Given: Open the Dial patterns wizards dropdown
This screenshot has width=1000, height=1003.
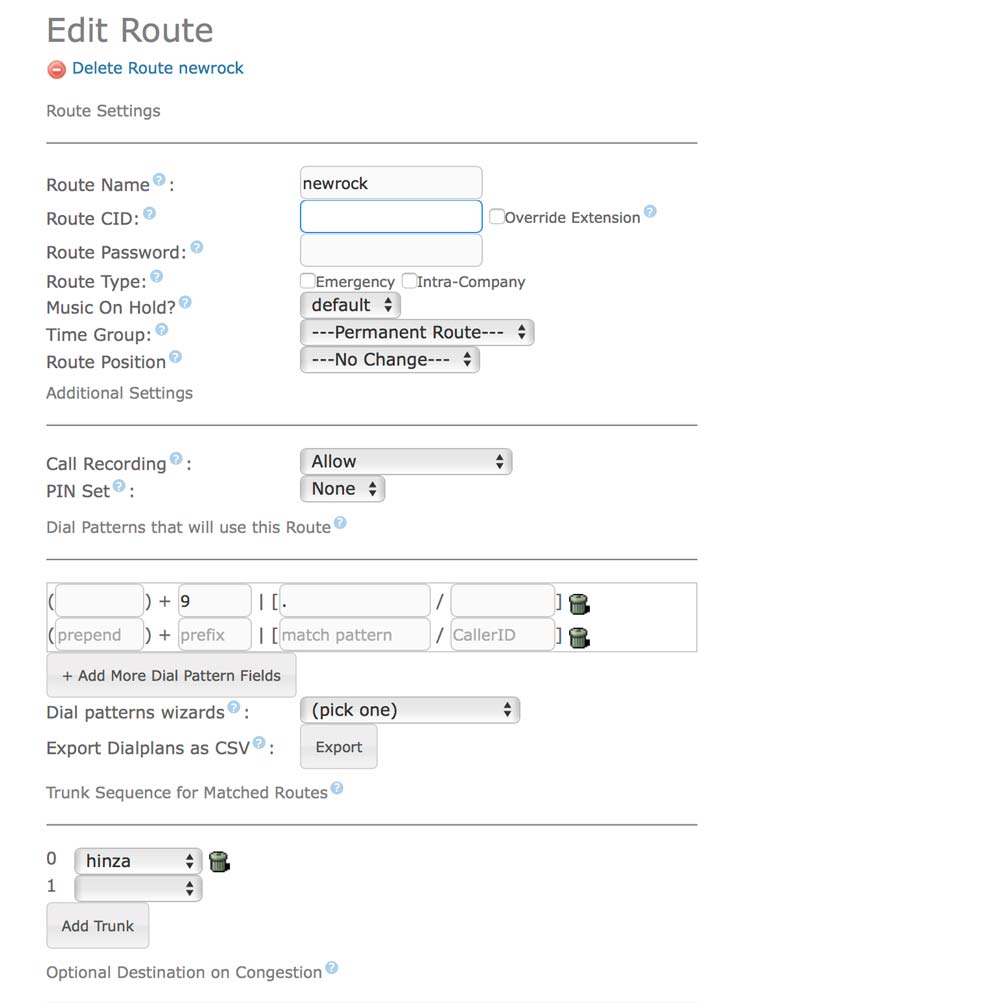Looking at the screenshot, I should [x=409, y=711].
